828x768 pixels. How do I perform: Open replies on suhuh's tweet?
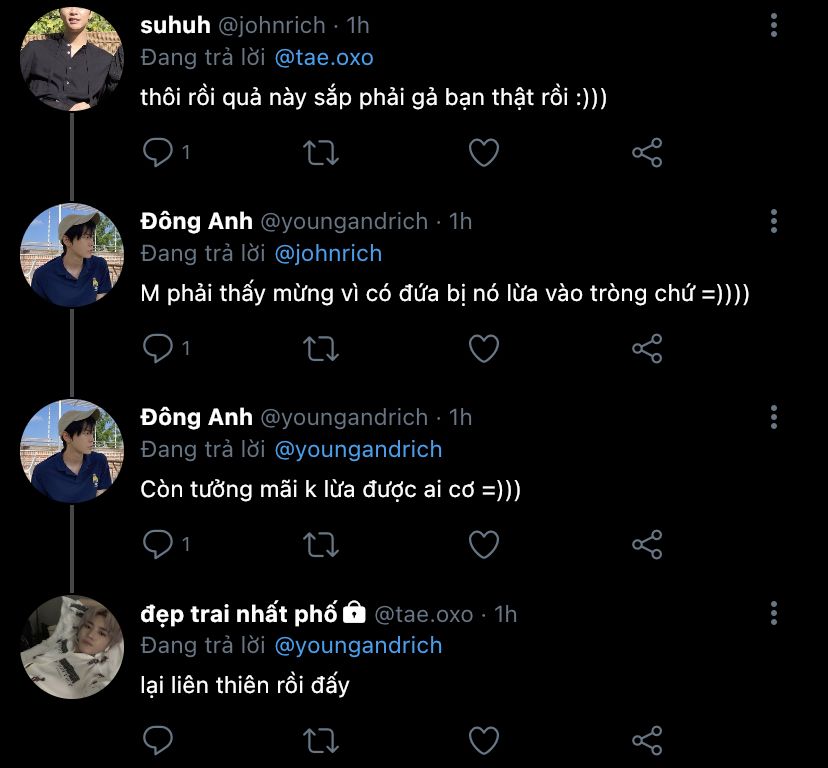(x=158, y=152)
